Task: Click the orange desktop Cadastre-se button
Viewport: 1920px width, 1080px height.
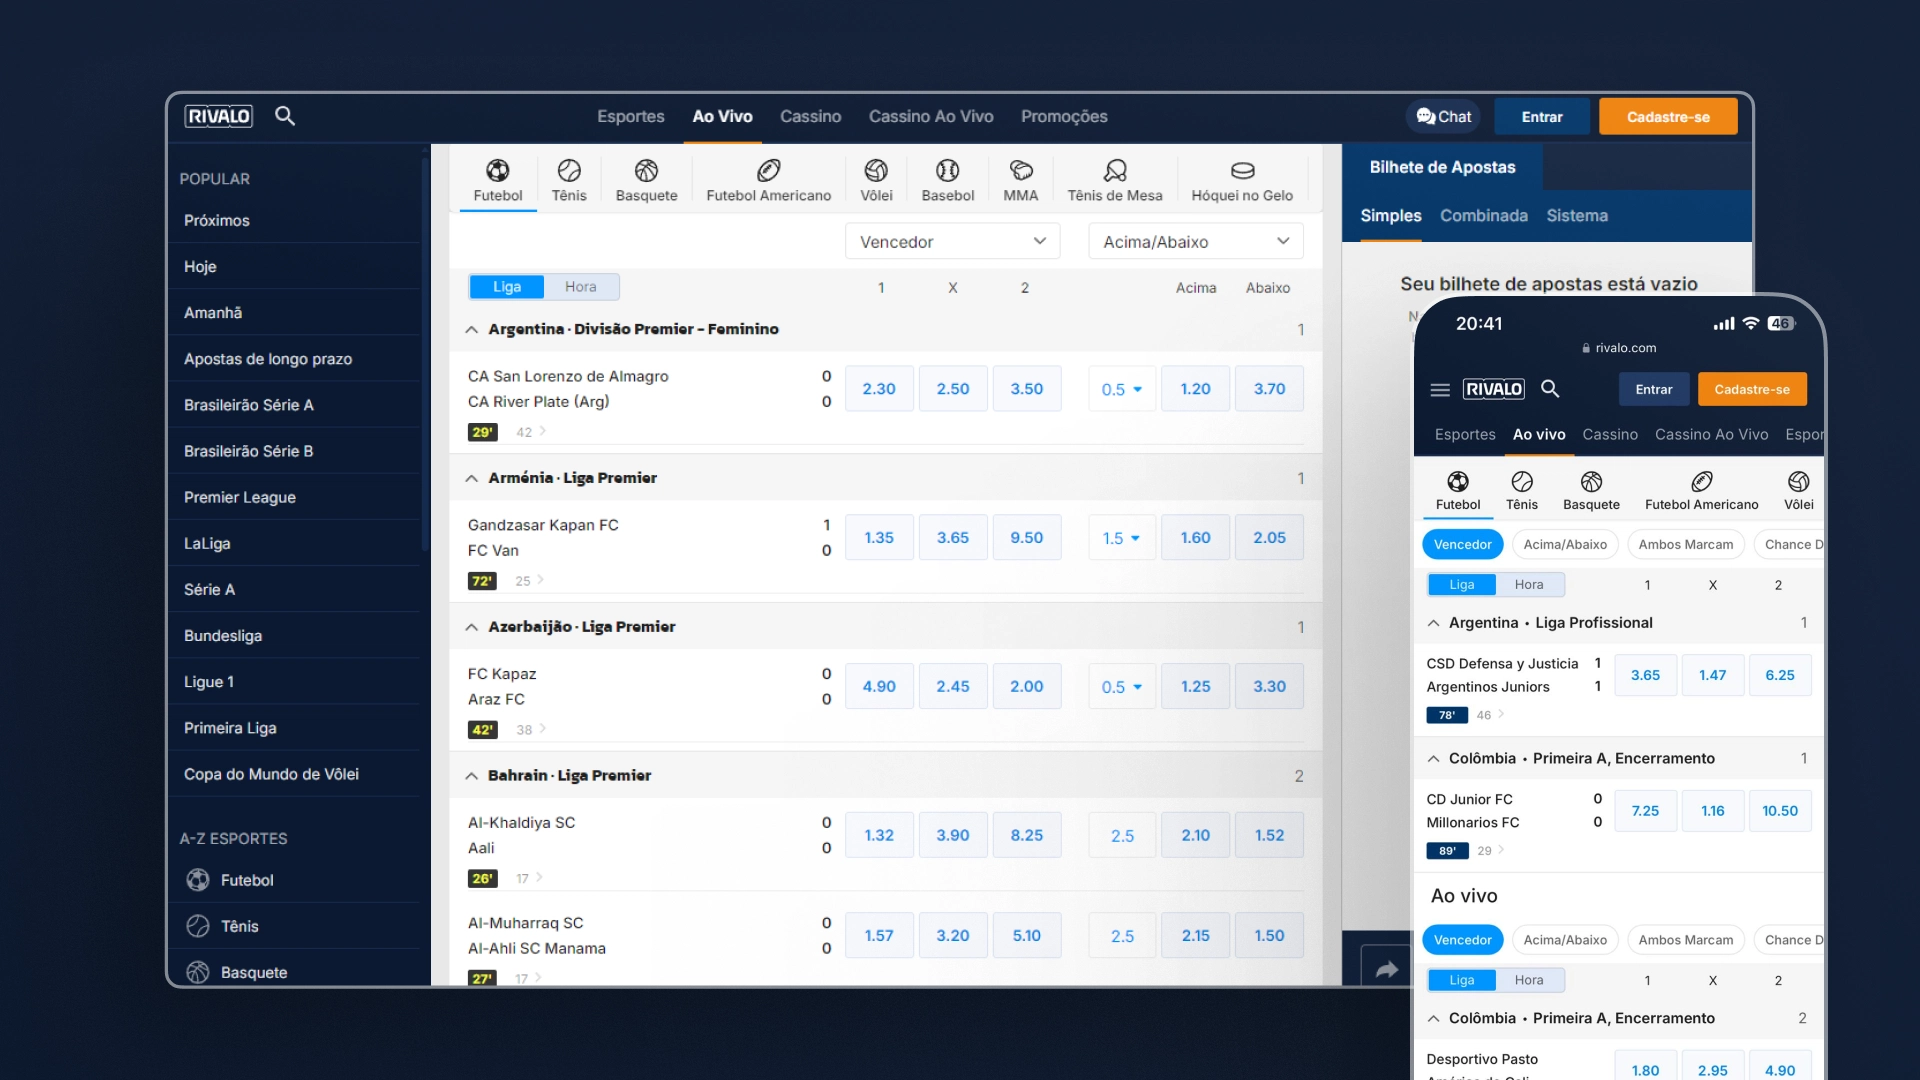Action: [x=1667, y=117]
